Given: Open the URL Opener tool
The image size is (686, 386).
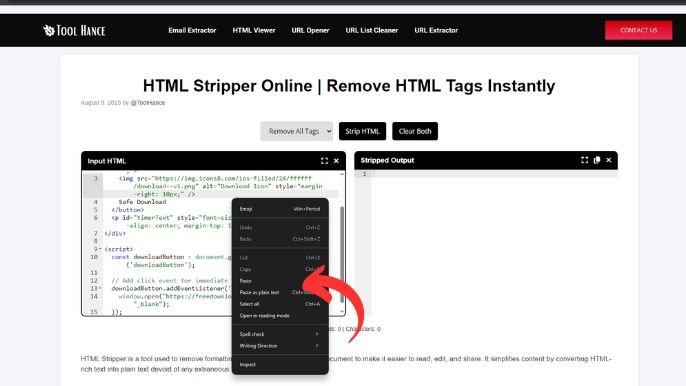Looking at the screenshot, I should (x=310, y=30).
